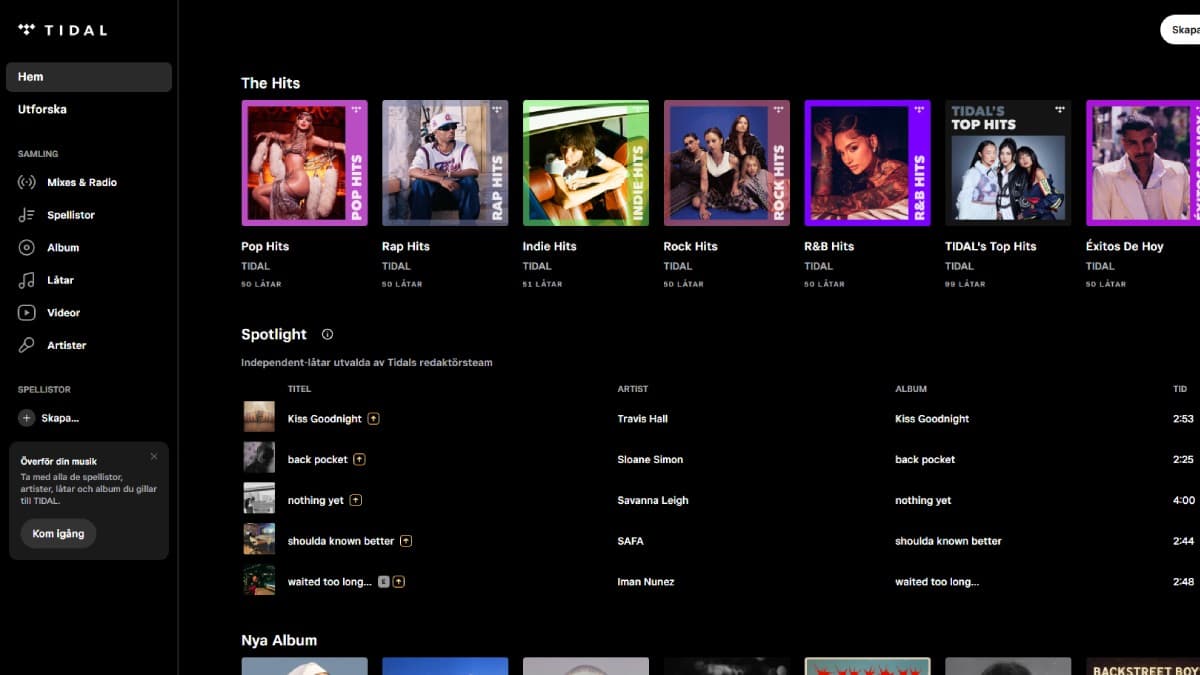The width and height of the screenshot is (1200, 675).
Task: Click the shoulda known better album link
Action: point(947,541)
